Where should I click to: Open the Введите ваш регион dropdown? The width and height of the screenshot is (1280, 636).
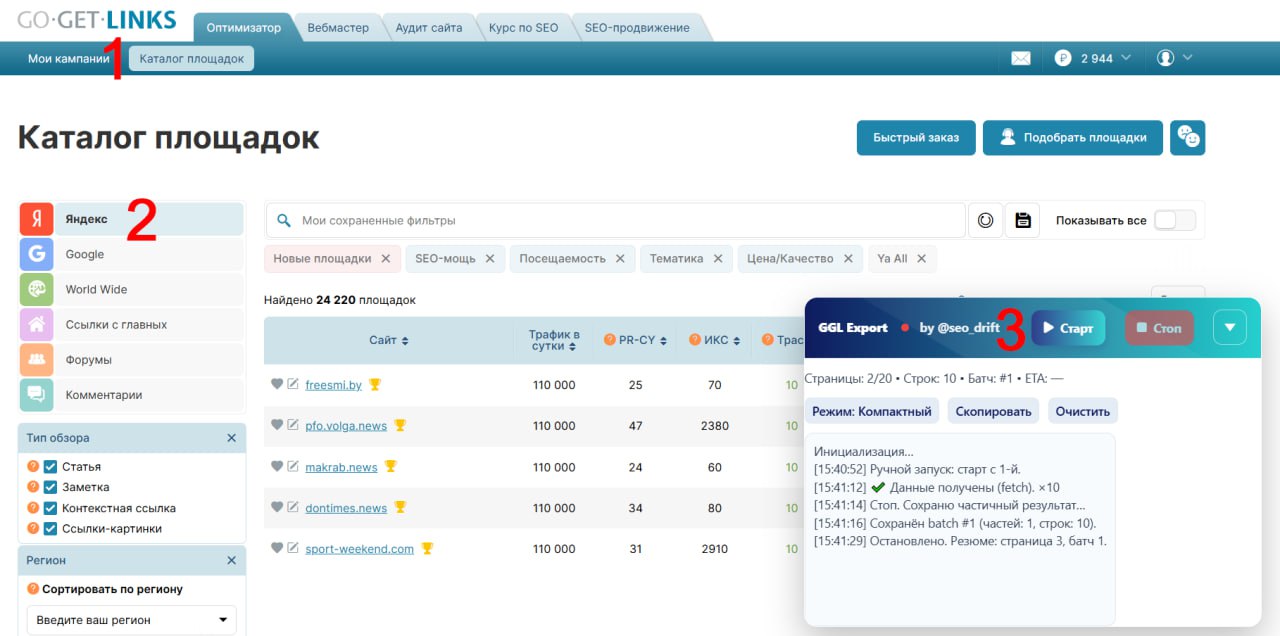click(x=131, y=620)
